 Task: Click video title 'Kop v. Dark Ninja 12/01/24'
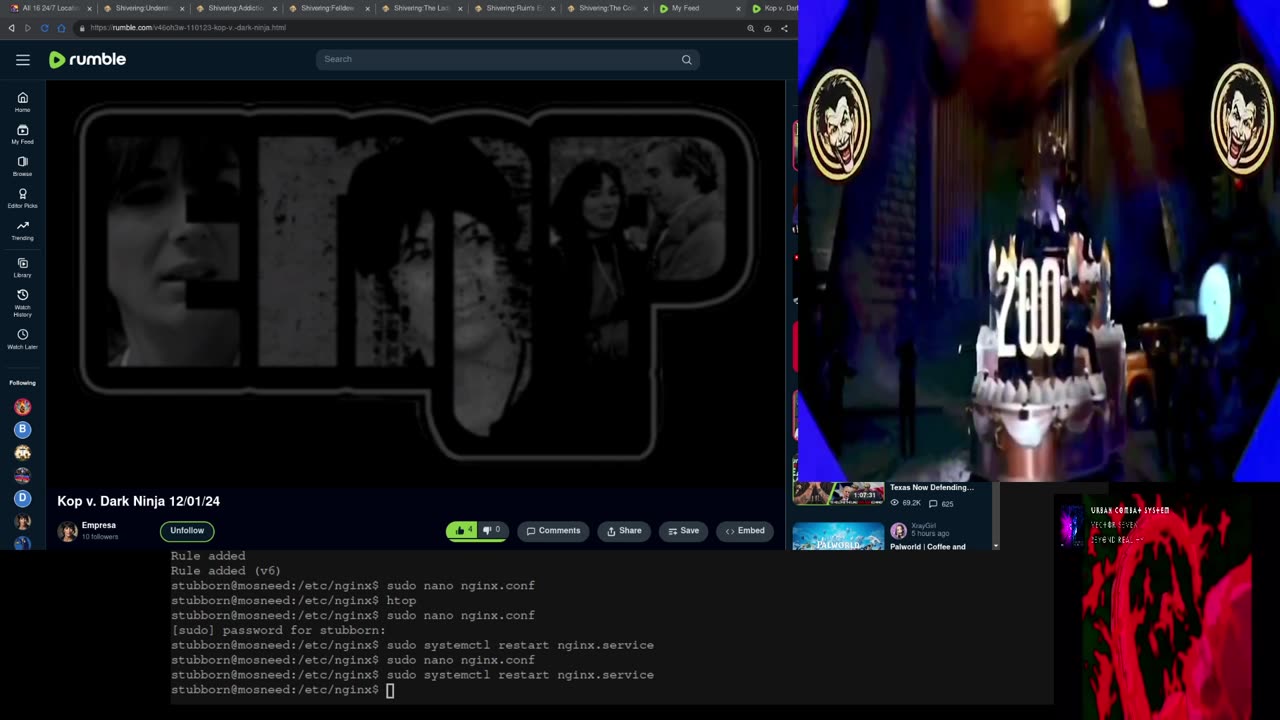pyautogui.click(x=139, y=501)
